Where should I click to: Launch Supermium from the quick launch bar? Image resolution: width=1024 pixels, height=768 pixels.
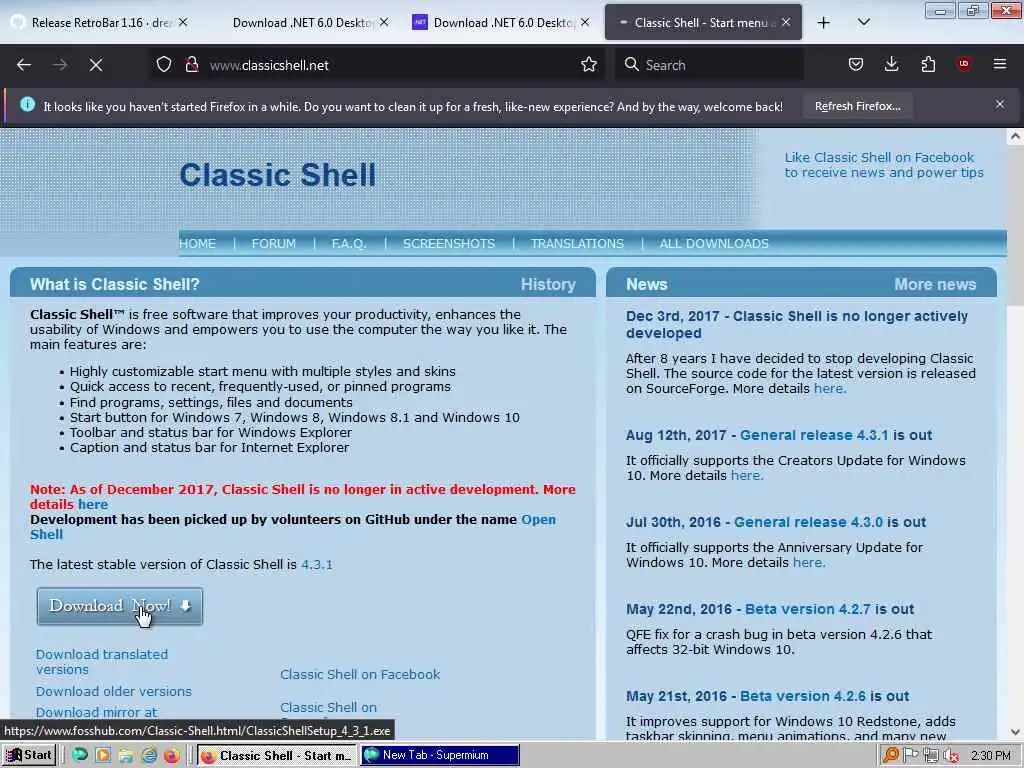point(80,756)
